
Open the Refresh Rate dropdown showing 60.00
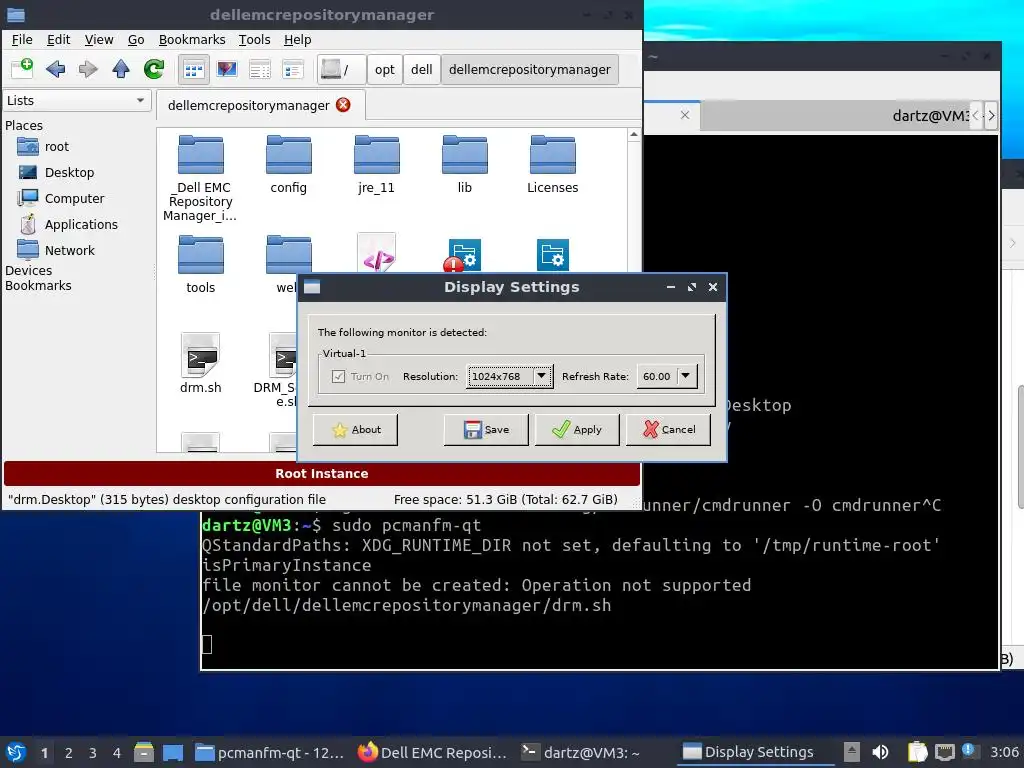[667, 377]
